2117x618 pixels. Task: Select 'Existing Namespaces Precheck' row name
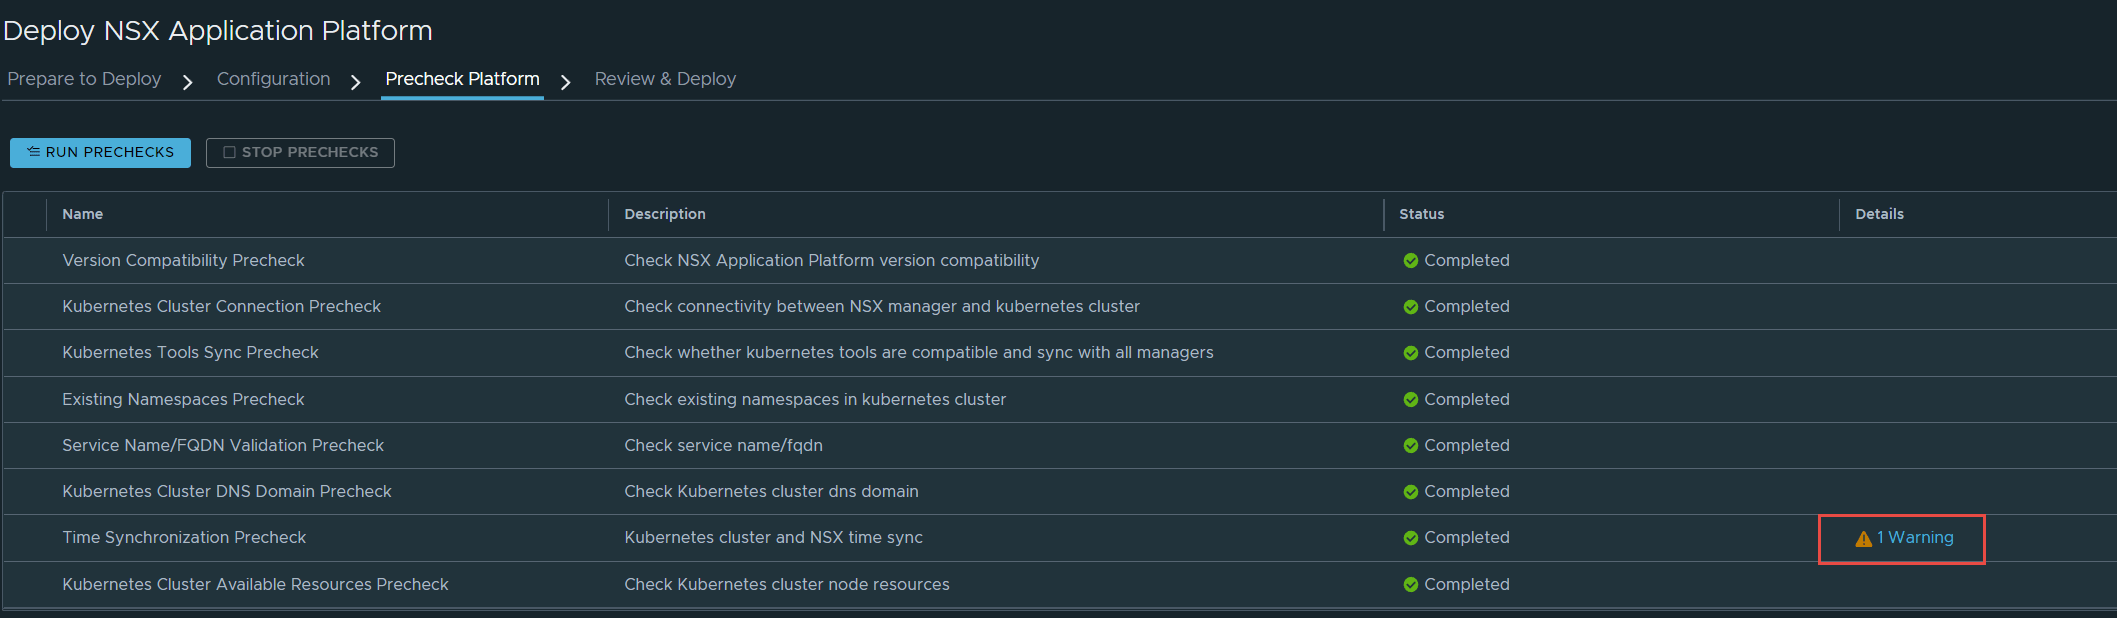(x=183, y=399)
